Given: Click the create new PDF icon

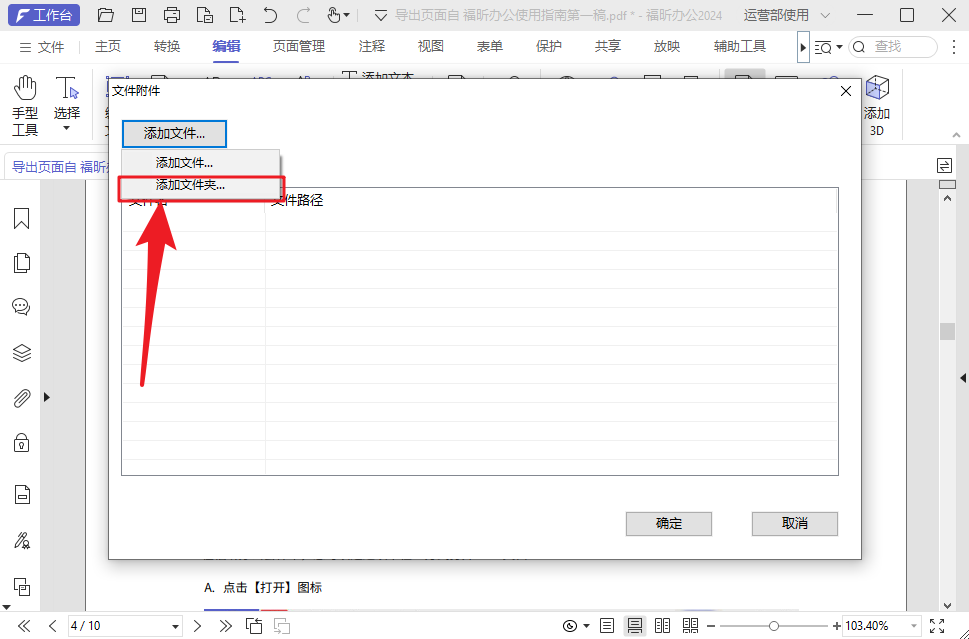Looking at the screenshot, I should [237, 15].
